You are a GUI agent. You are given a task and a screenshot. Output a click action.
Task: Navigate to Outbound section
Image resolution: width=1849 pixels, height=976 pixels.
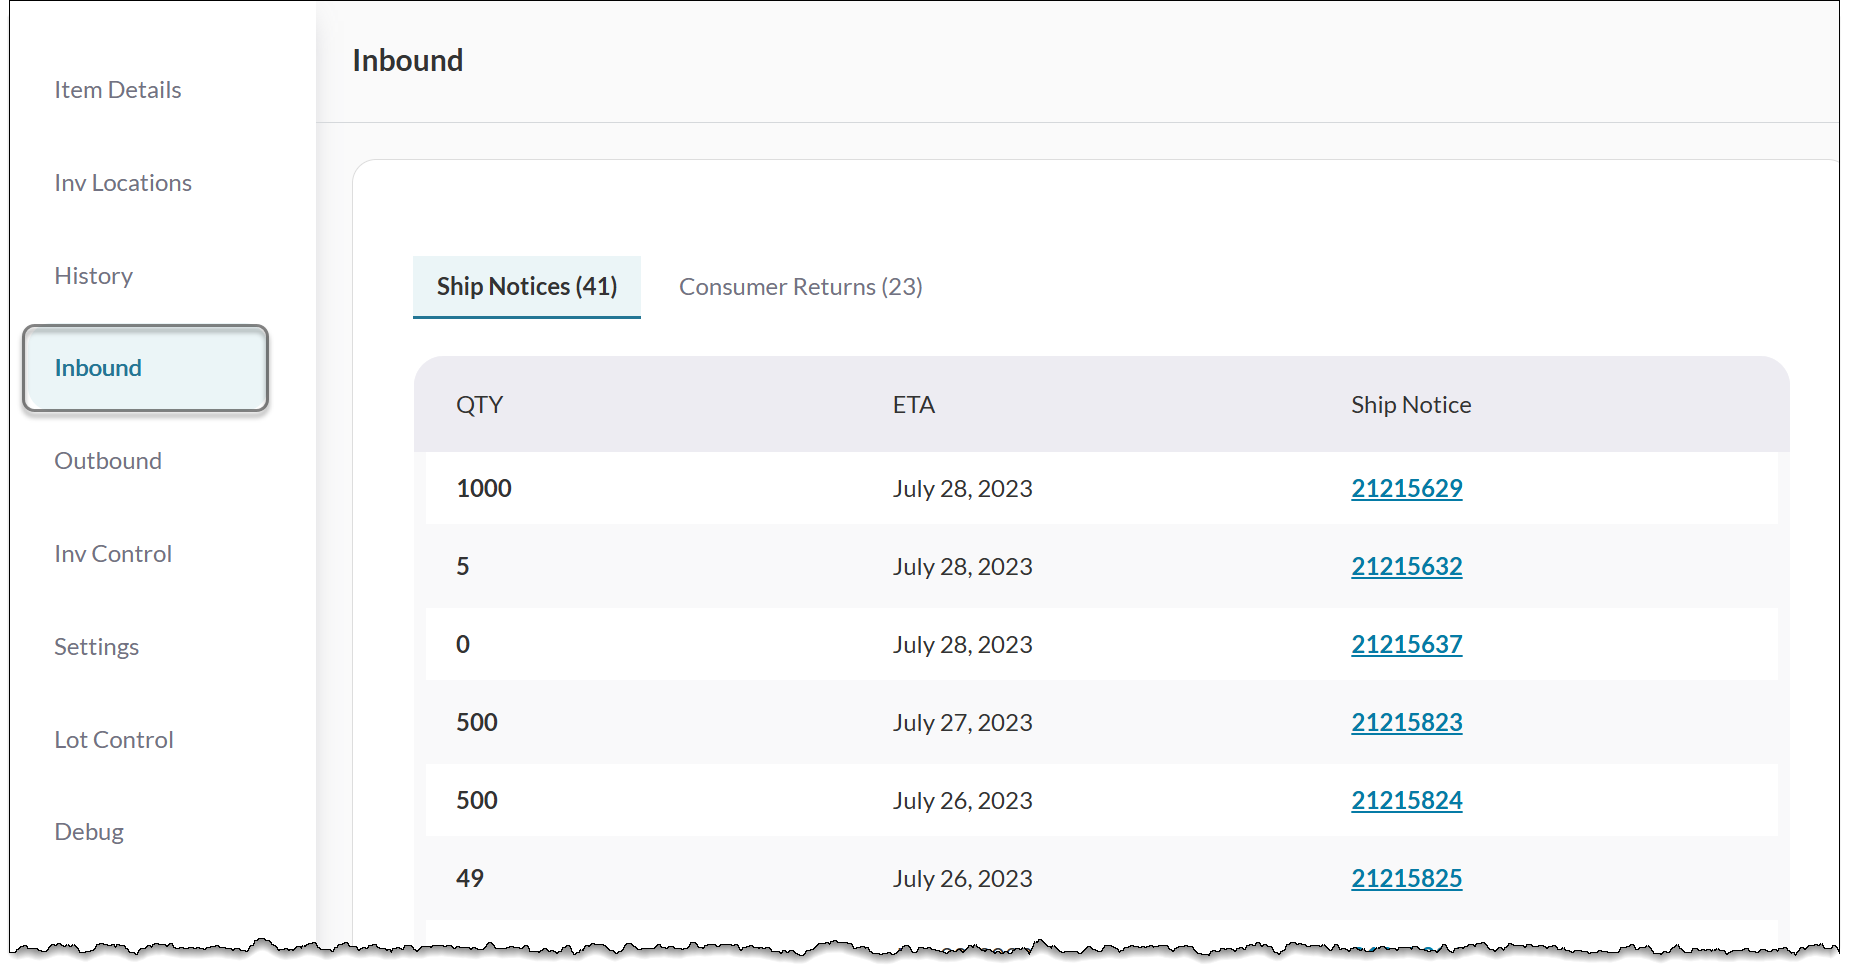107,461
